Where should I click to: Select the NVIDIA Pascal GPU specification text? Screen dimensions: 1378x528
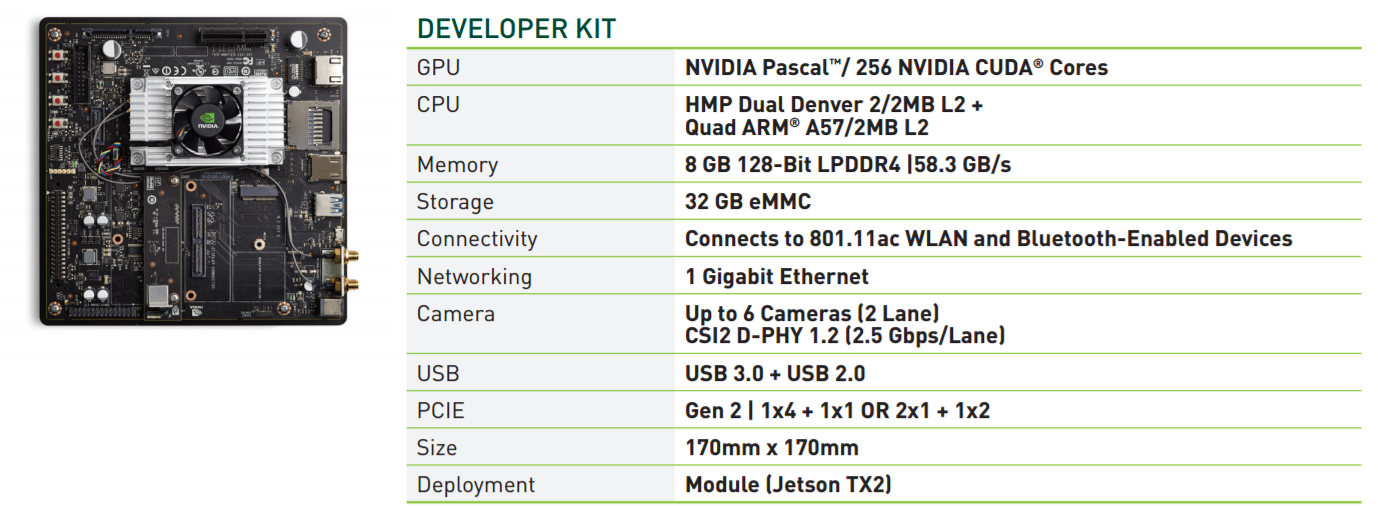(x=896, y=68)
